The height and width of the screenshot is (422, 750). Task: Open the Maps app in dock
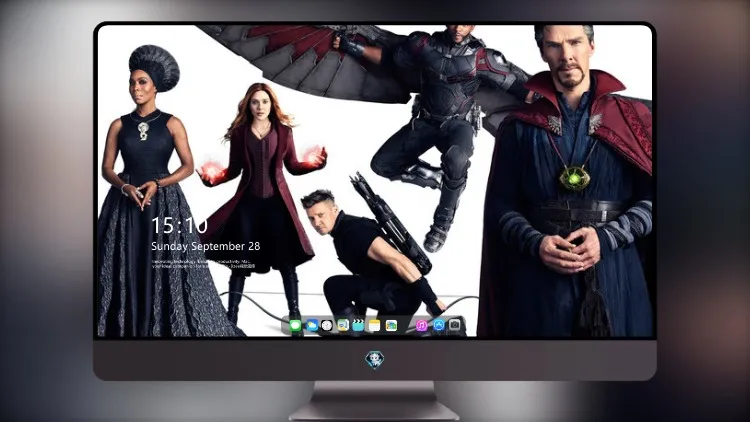point(343,326)
